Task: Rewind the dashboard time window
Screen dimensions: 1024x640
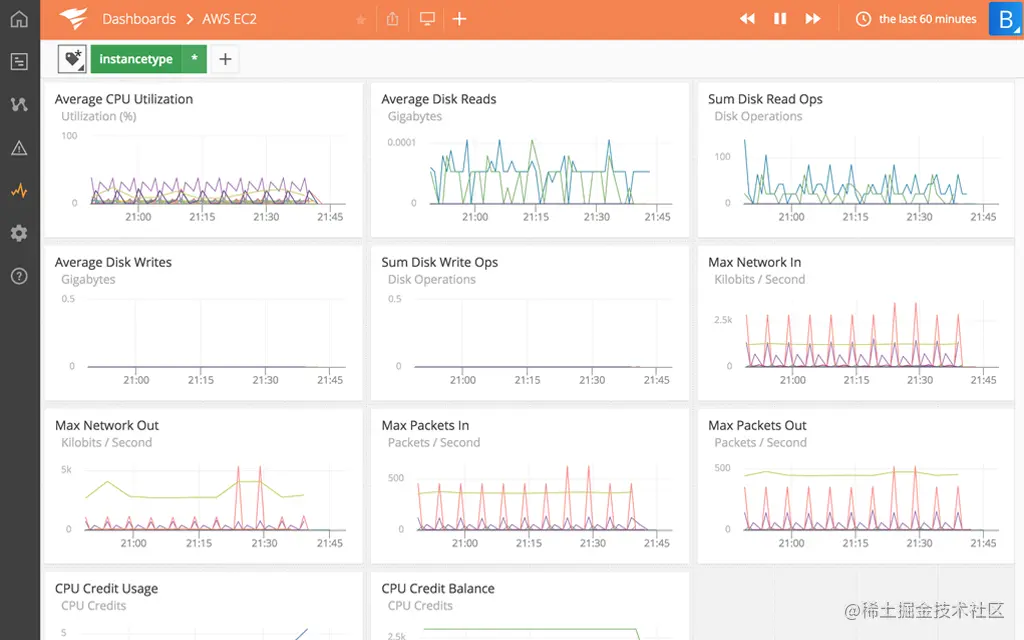Action: pyautogui.click(x=746, y=18)
